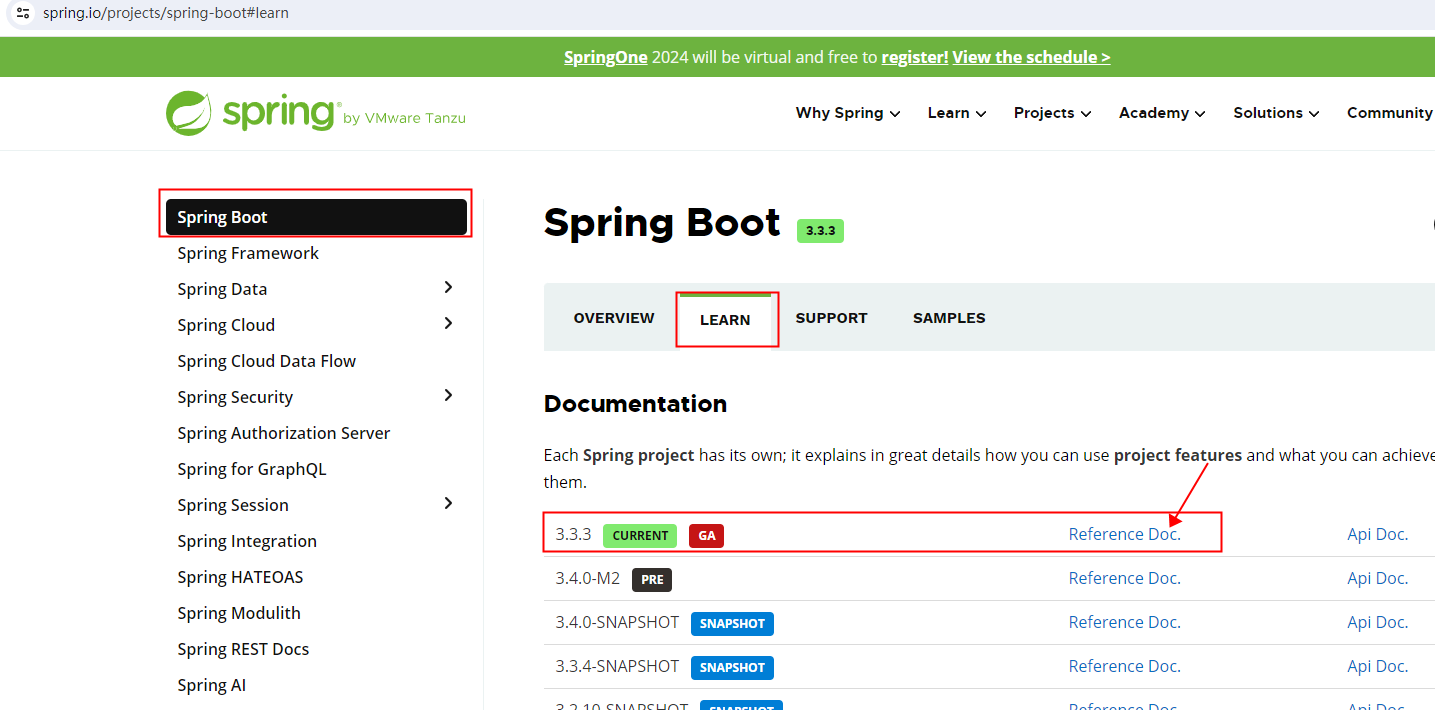Expand the Spring Session sidebar chevron
The height and width of the screenshot is (710, 1435).
(448, 504)
